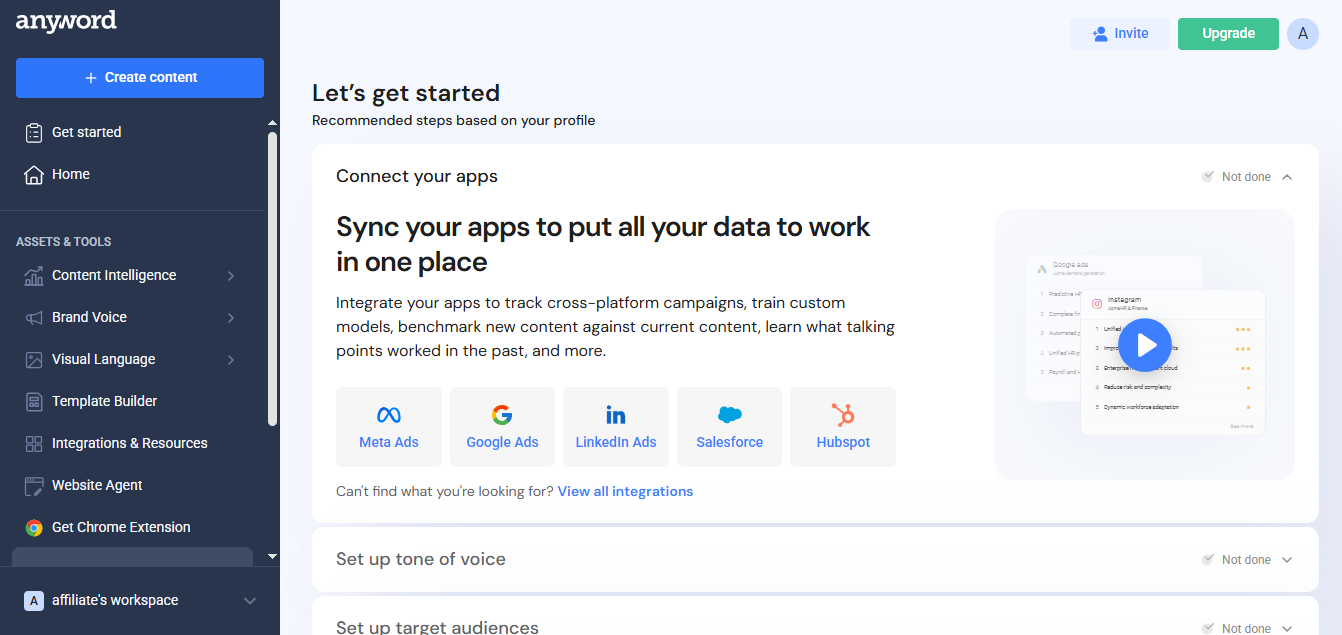Click the Invite button
The width and height of the screenshot is (1342, 635).
tap(1120, 33)
